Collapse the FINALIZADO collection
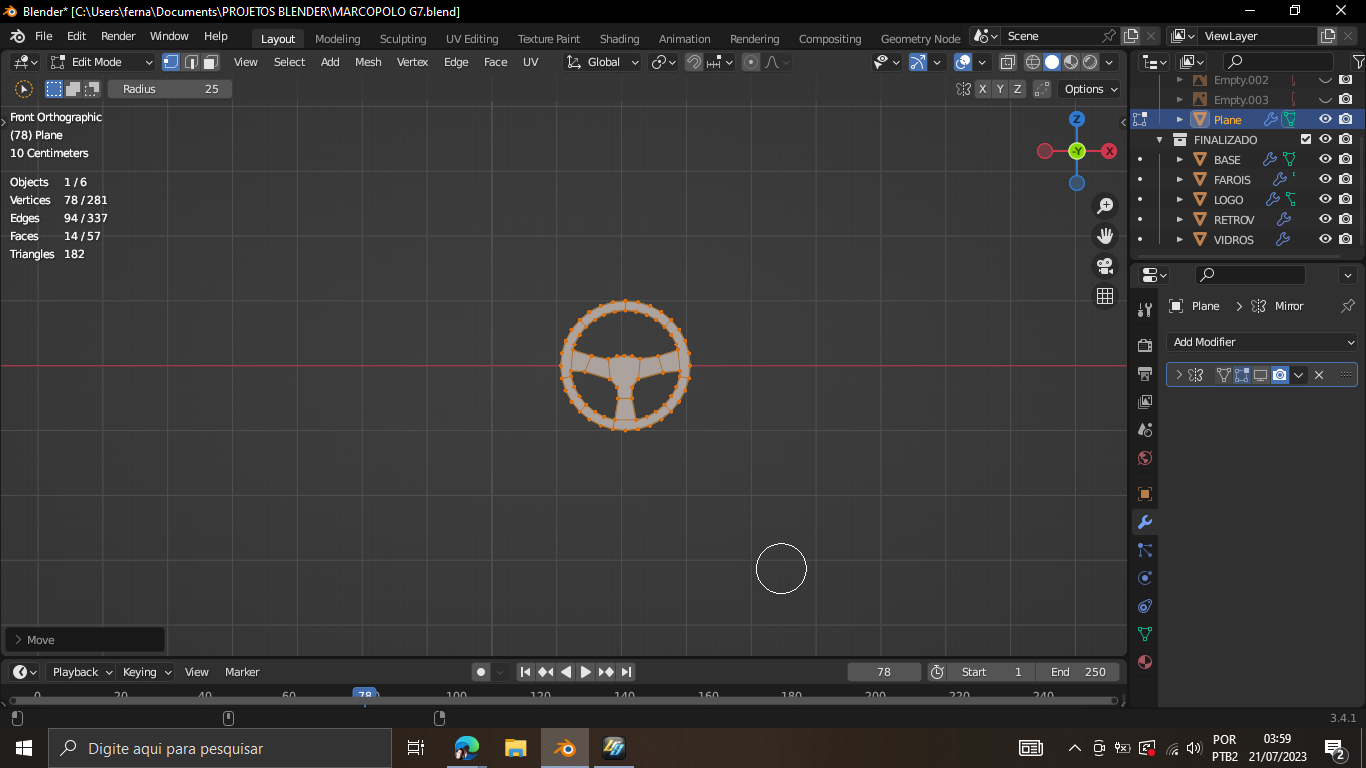The image size is (1366, 768). coord(1160,139)
